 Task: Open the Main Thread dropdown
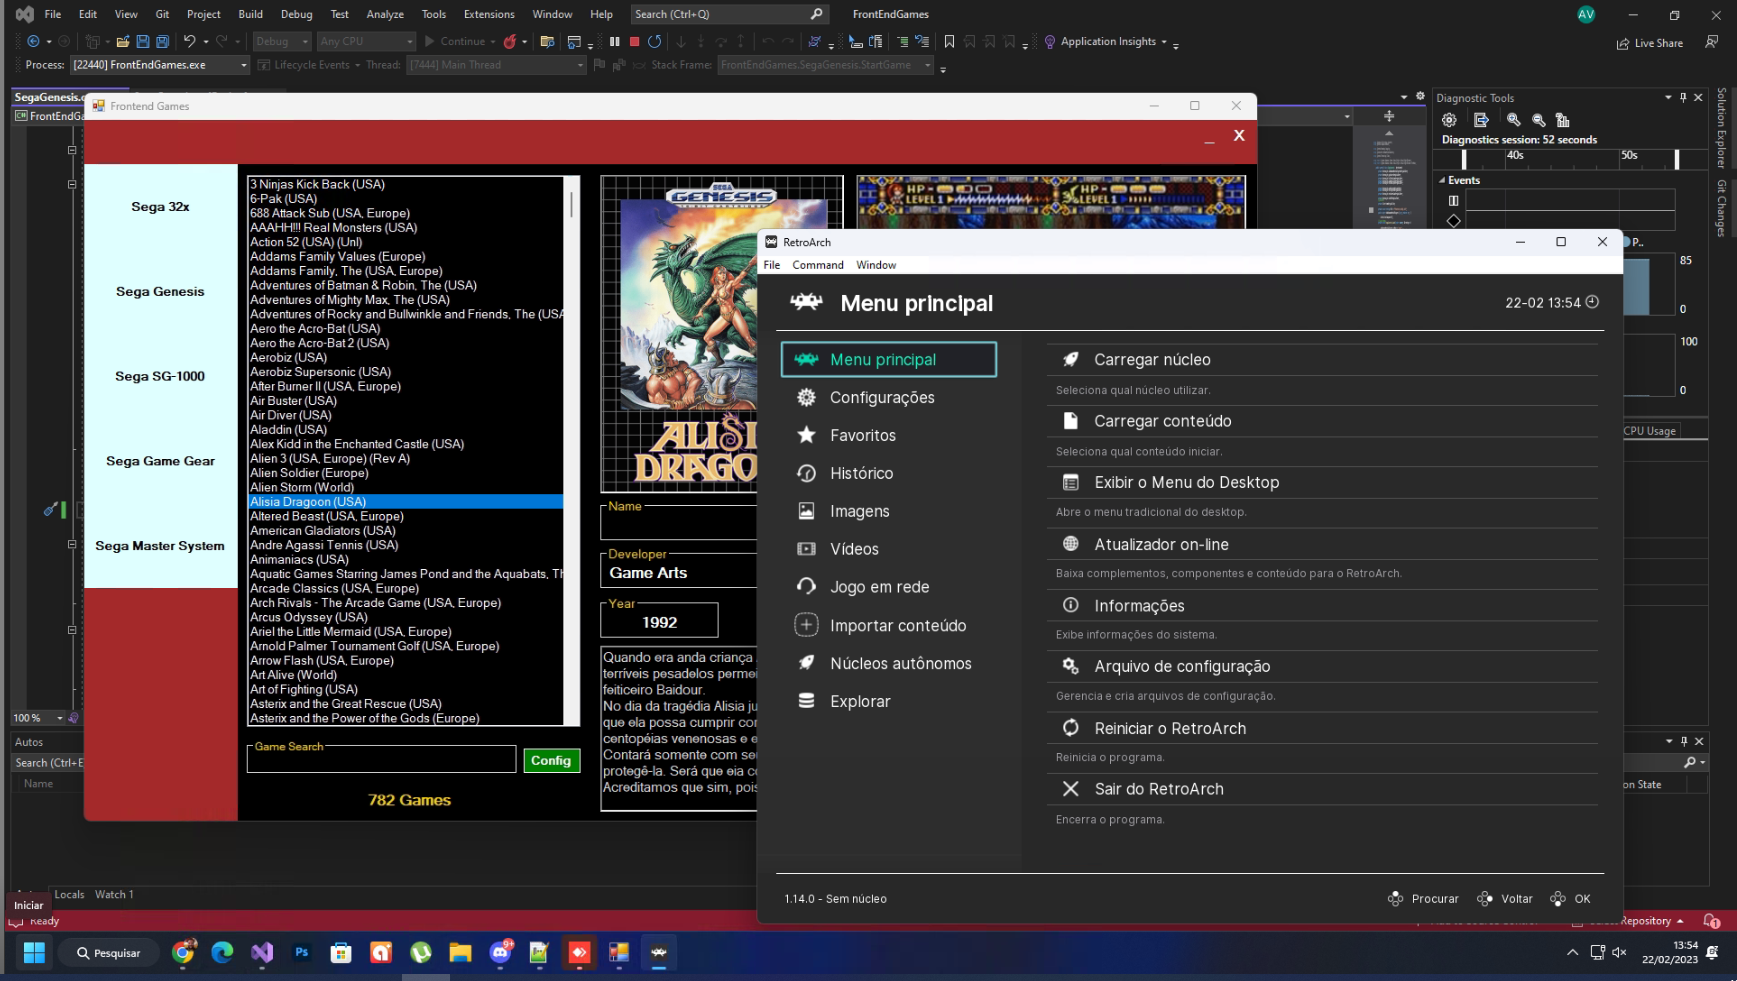point(496,65)
